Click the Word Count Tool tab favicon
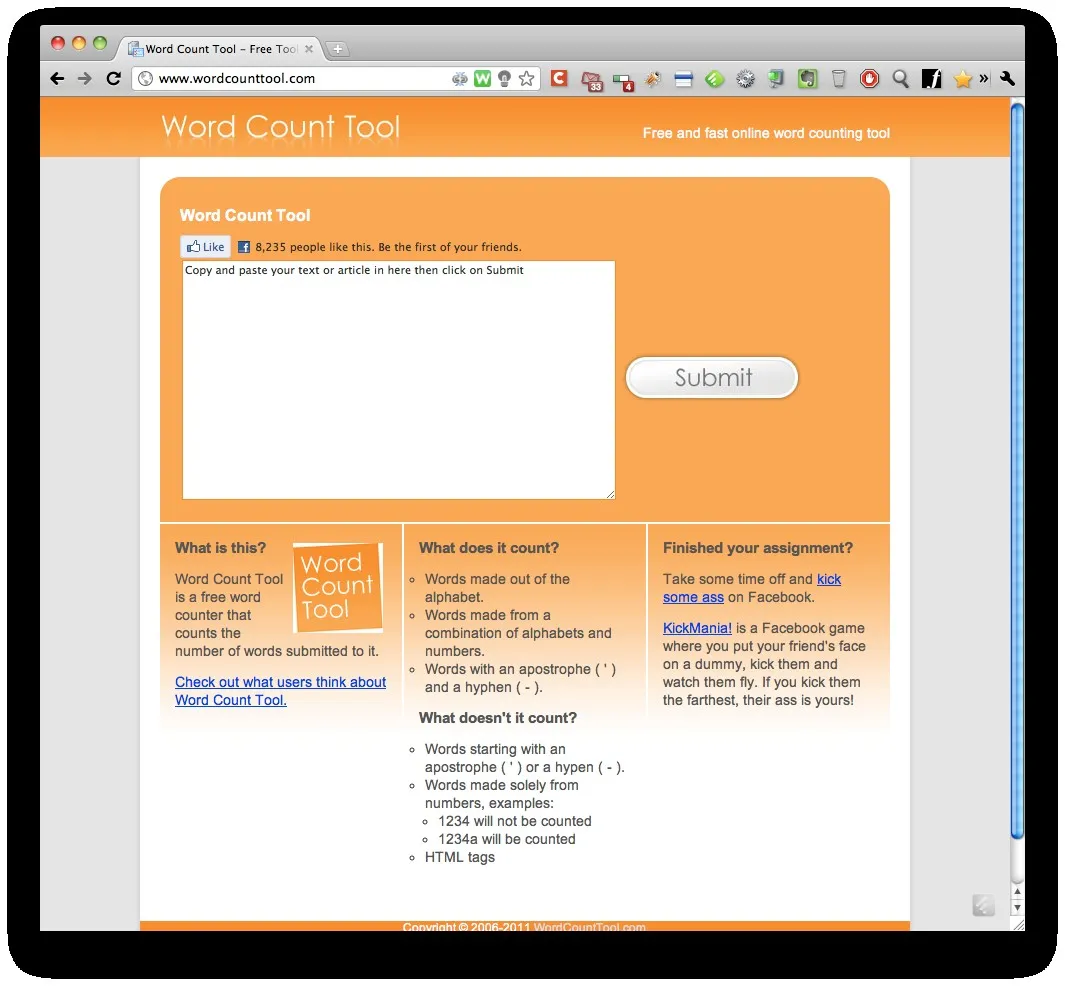The width and height of the screenshot is (1065, 986). tap(136, 49)
